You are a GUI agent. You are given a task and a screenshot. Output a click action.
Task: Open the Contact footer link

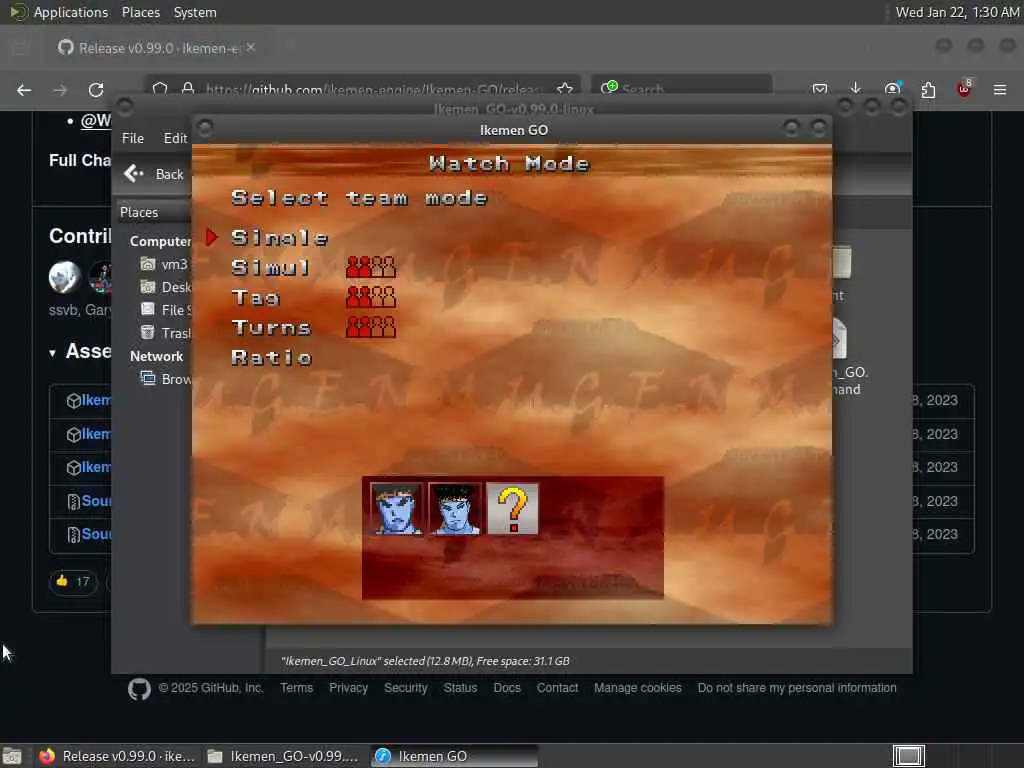pos(557,688)
